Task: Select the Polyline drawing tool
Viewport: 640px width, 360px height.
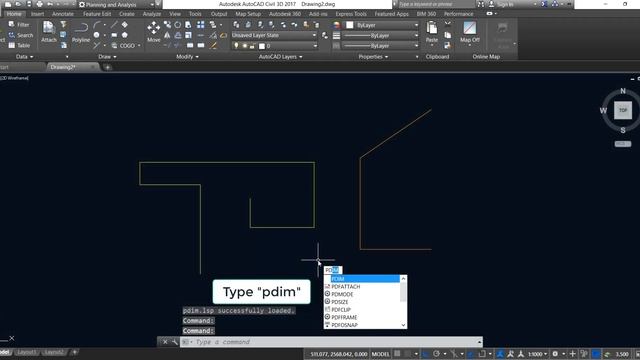Action: pos(81,32)
